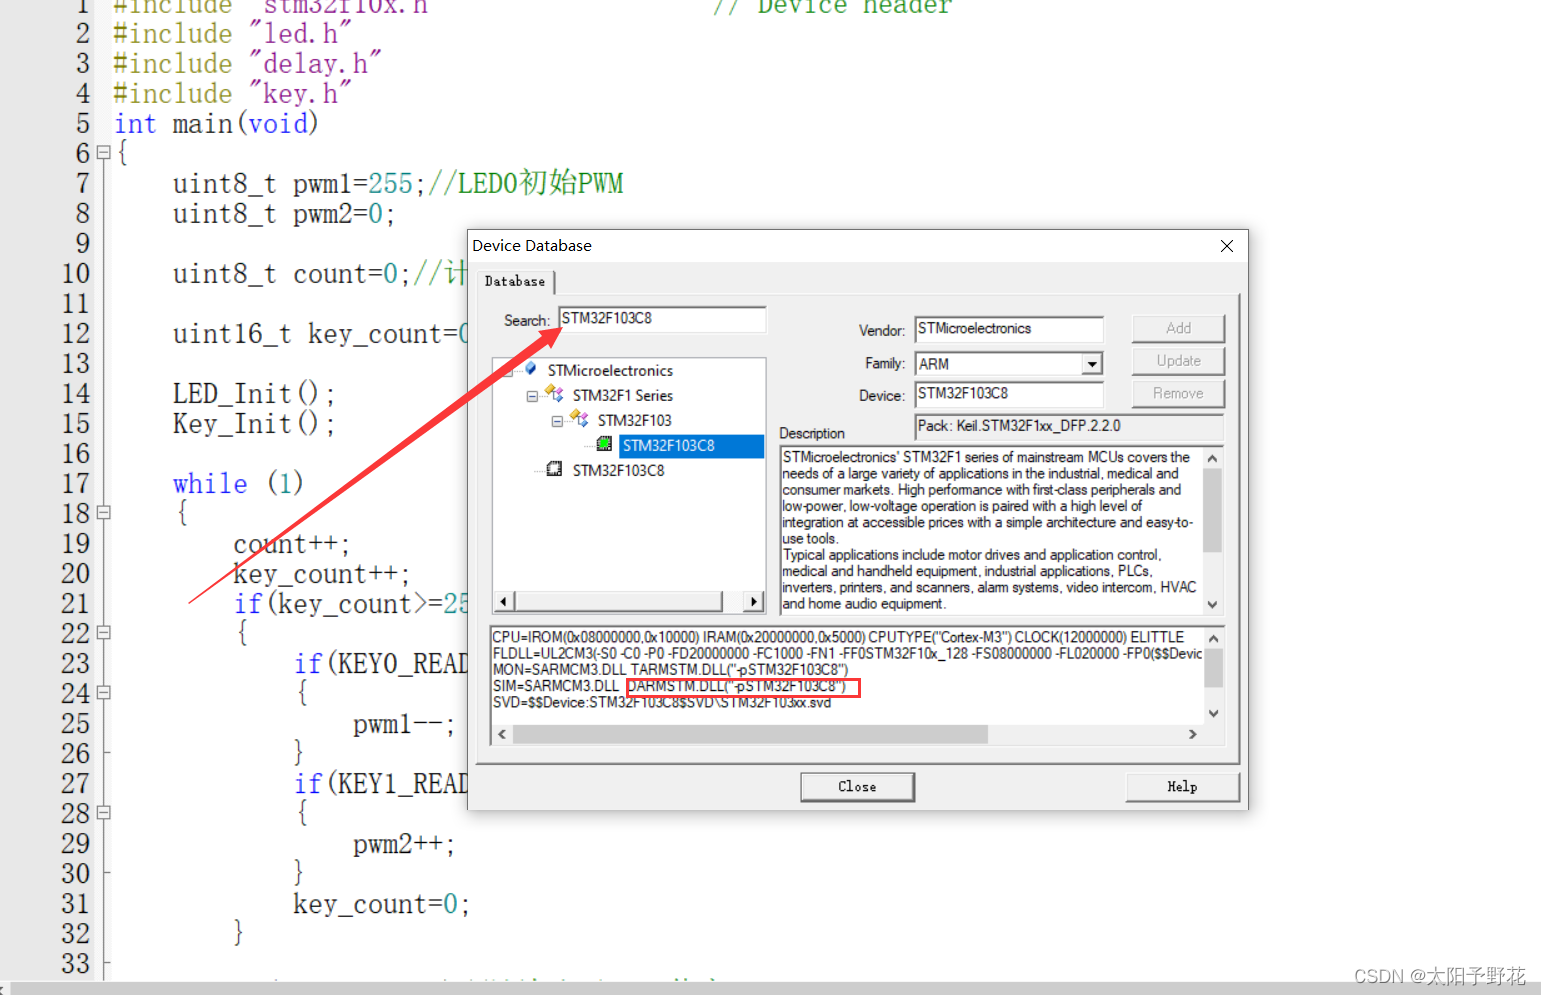Click code line '#include "delay.h"'

[x=247, y=63]
